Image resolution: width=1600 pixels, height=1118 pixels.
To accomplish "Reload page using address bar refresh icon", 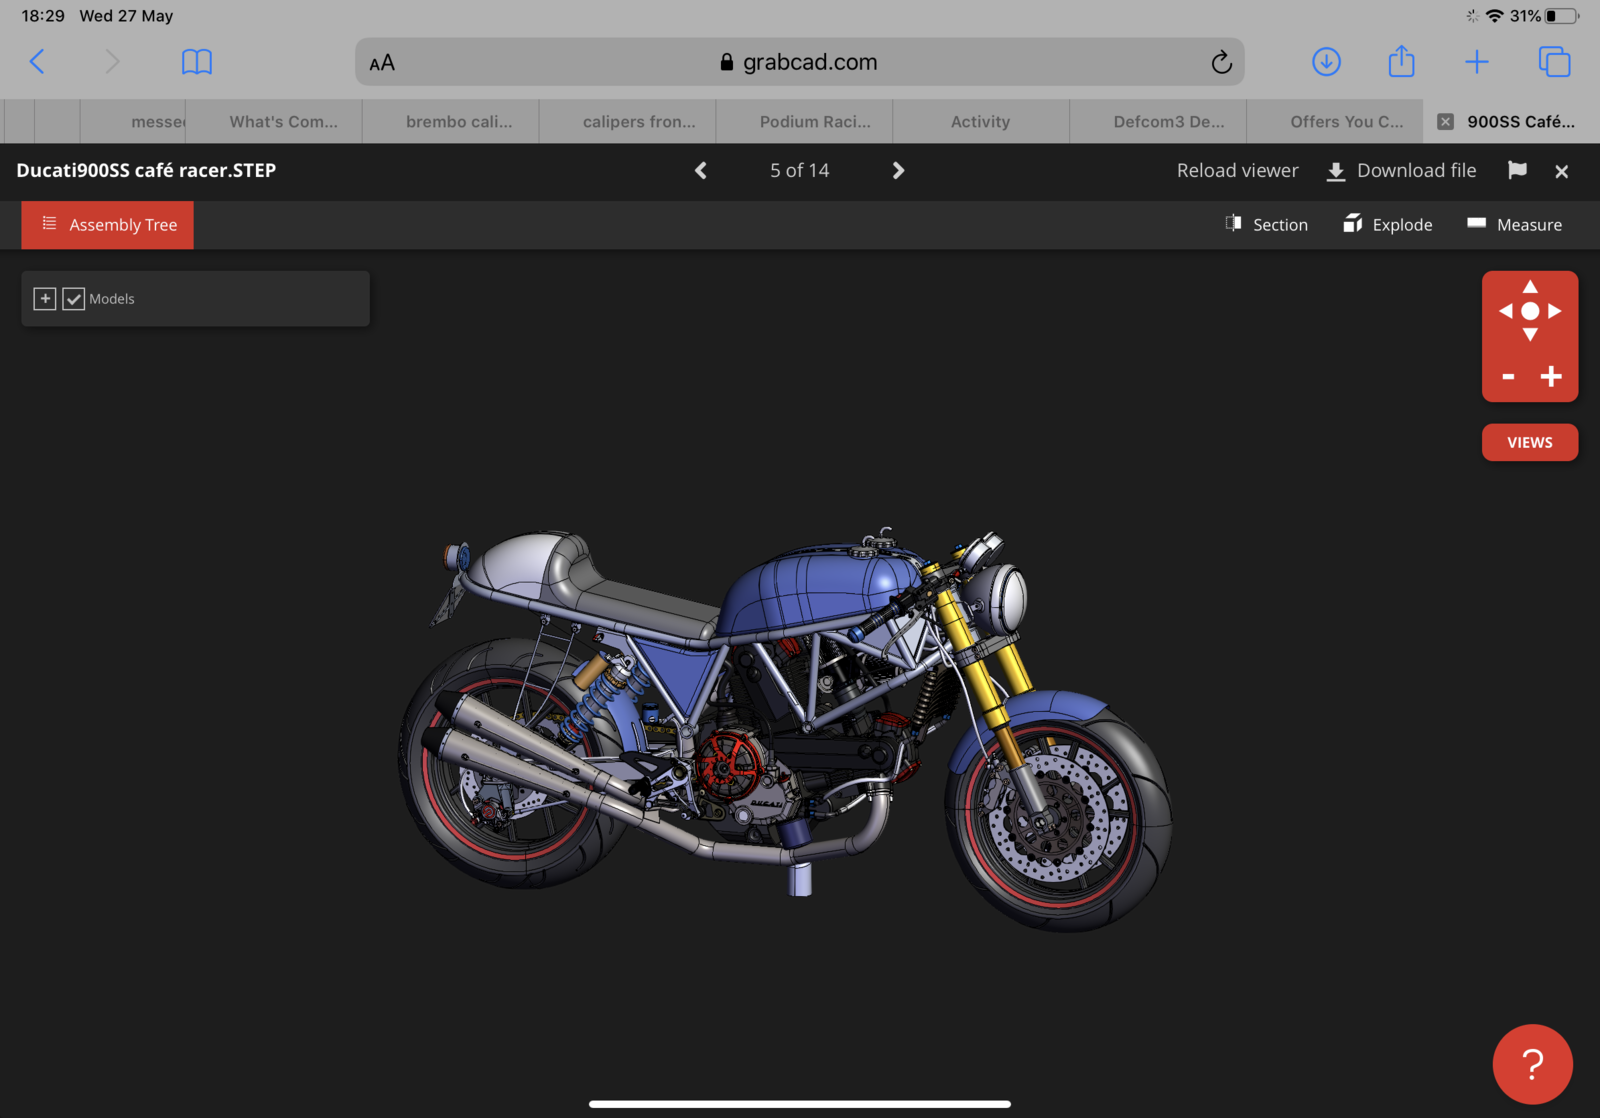I will pyautogui.click(x=1221, y=62).
